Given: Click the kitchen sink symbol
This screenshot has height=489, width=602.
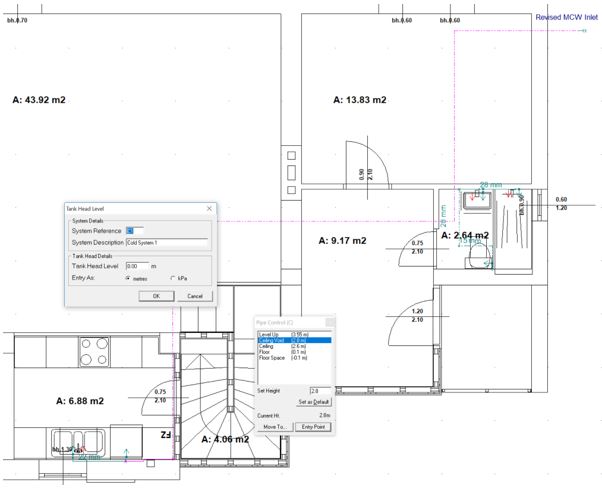Looking at the screenshot, I should tap(78, 443).
